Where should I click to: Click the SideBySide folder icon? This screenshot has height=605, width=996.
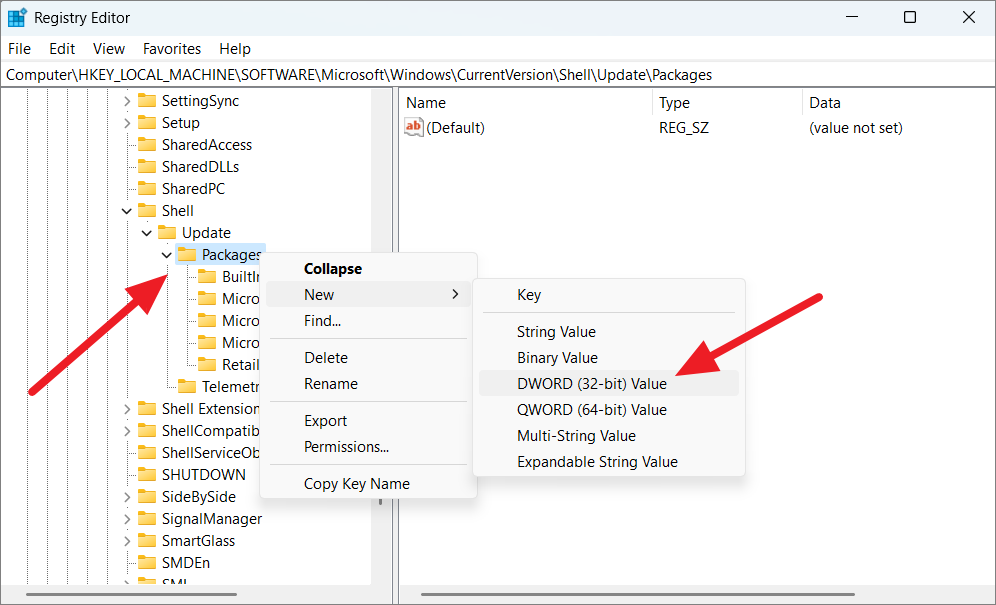click(147, 496)
